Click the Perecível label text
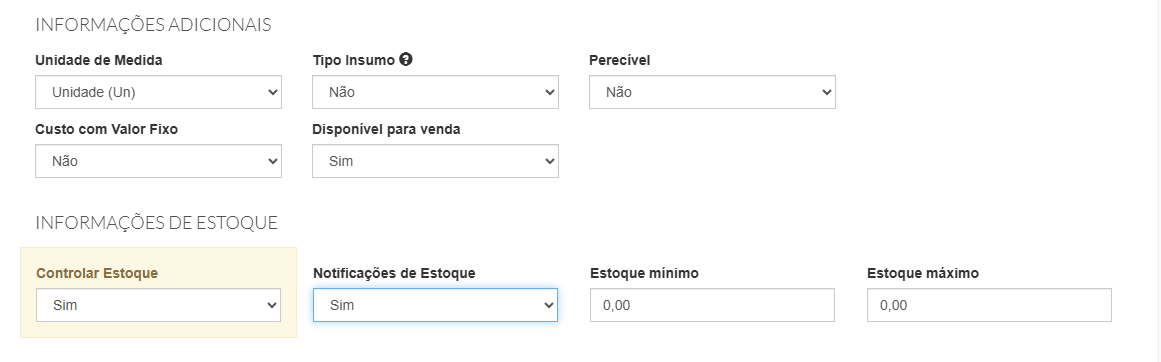This screenshot has height=362, width=1161. coord(620,61)
